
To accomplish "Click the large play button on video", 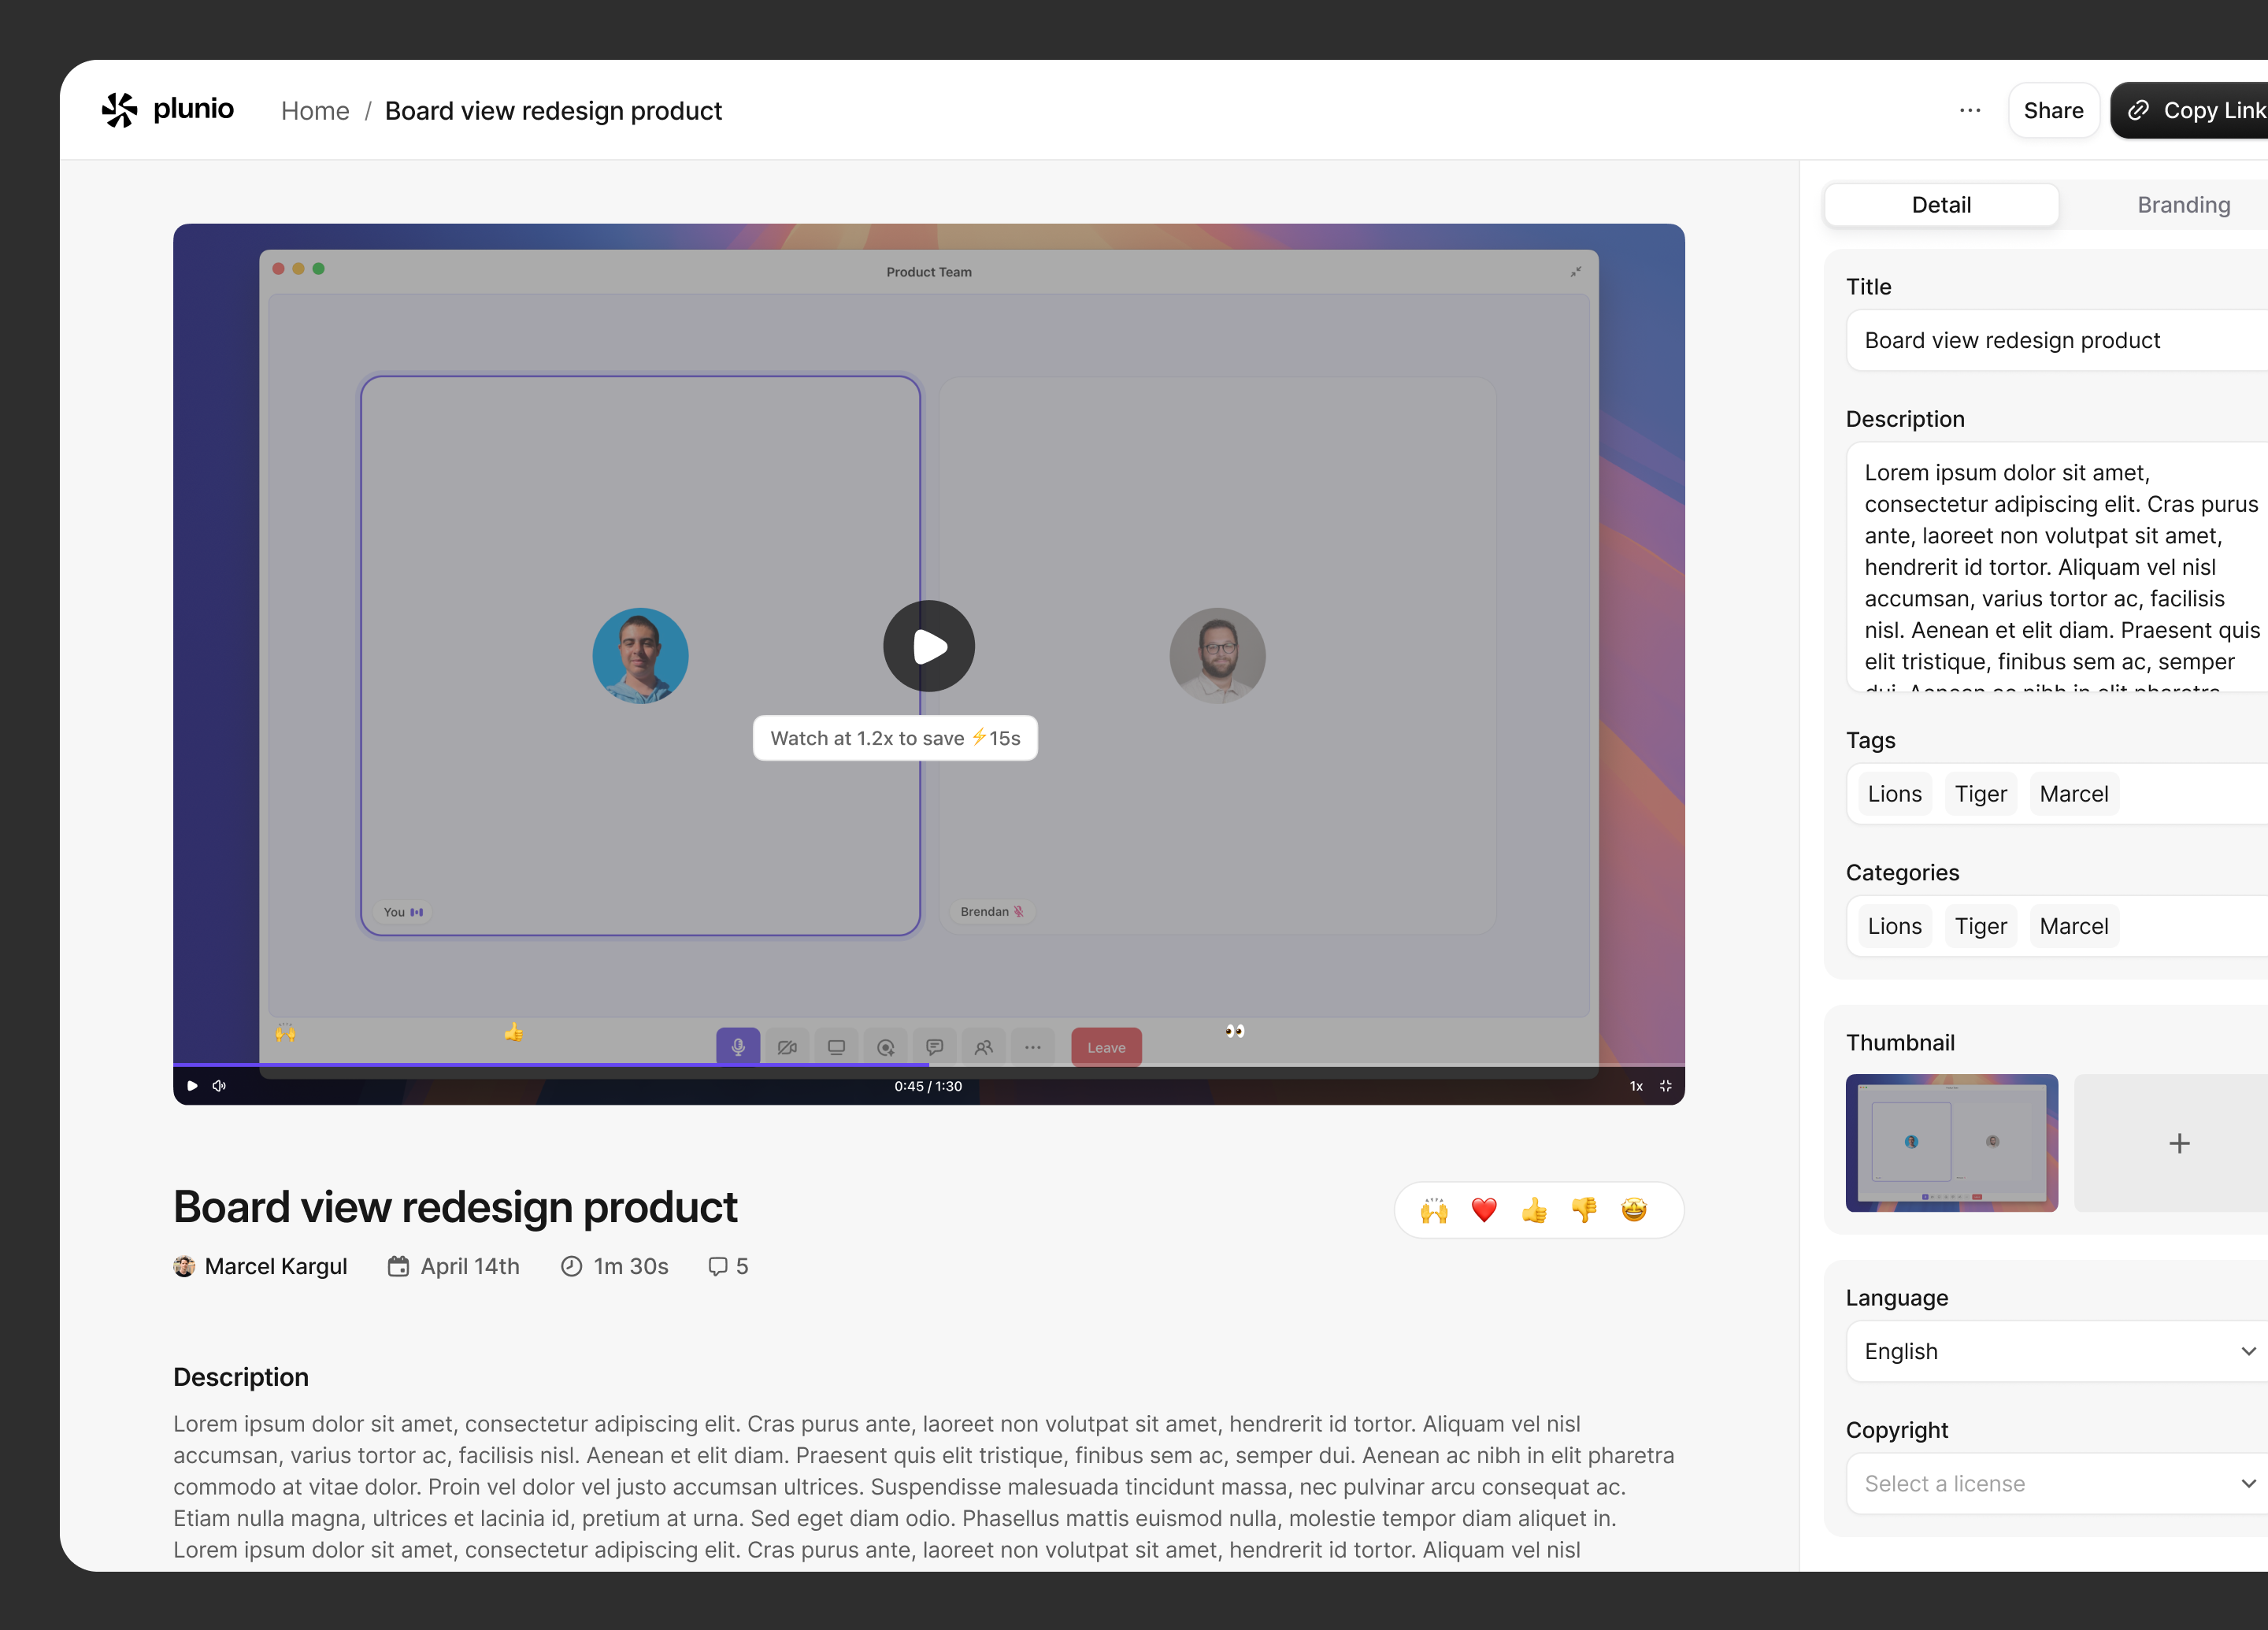I will point(929,646).
